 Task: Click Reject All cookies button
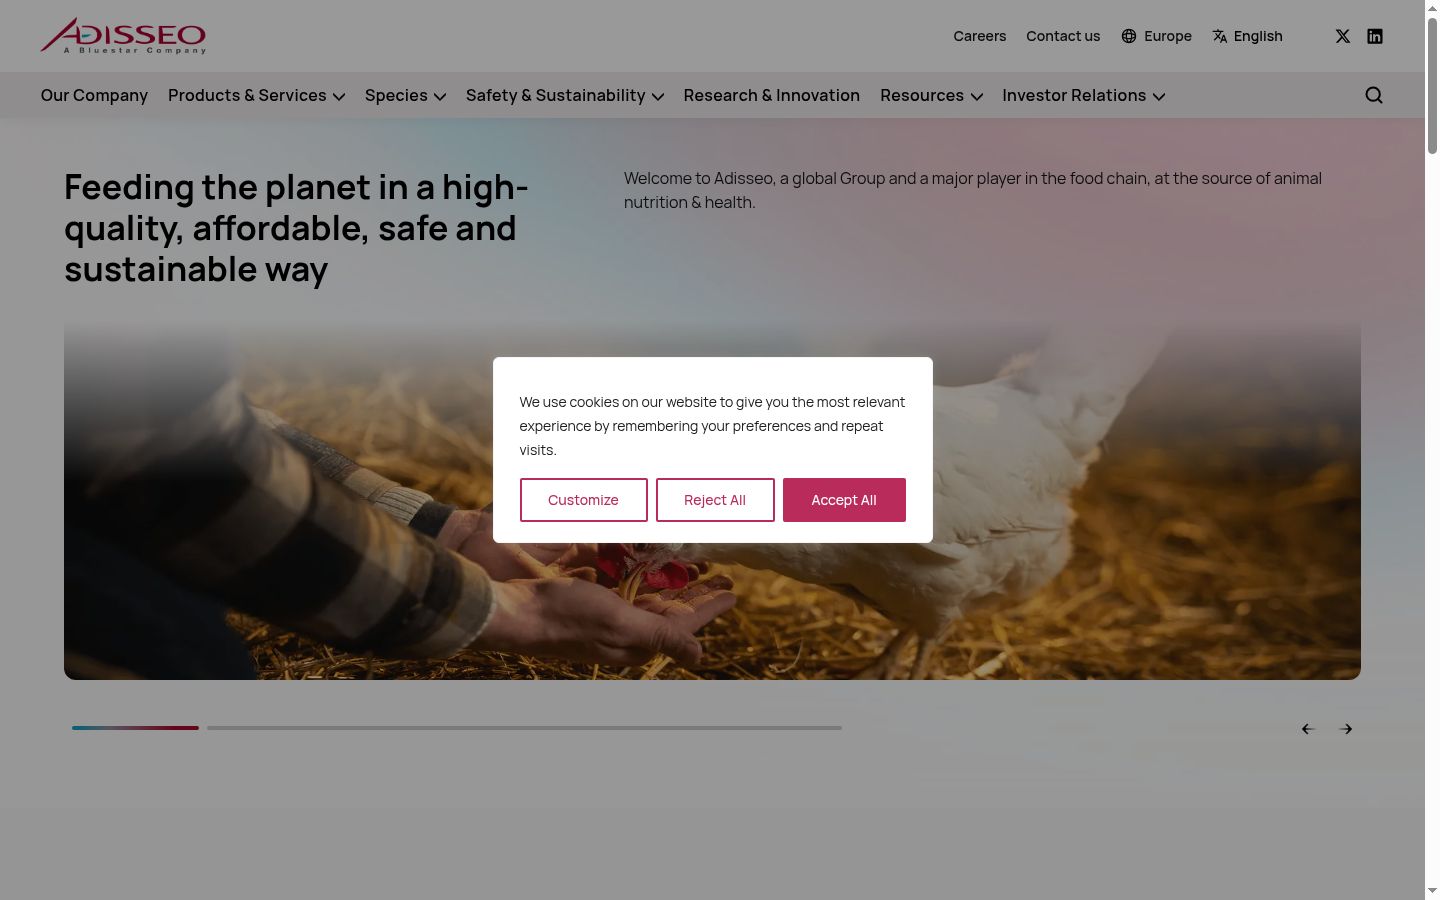(x=715, y=500)
